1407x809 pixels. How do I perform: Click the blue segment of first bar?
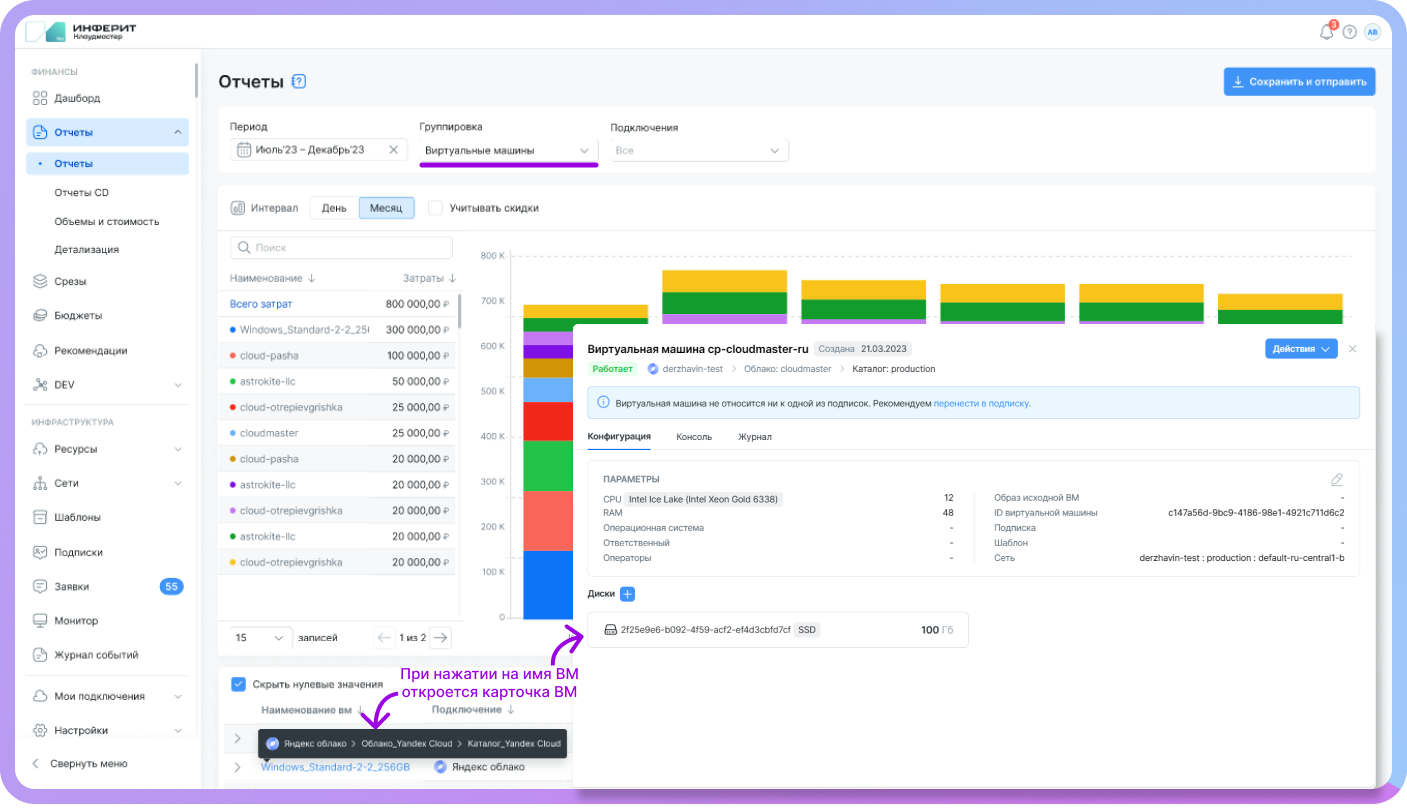(544, 585)
